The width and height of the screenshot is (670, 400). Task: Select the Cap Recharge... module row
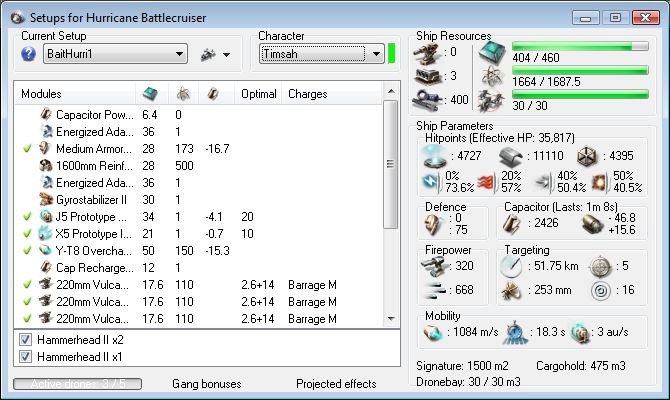click(199, 268)
